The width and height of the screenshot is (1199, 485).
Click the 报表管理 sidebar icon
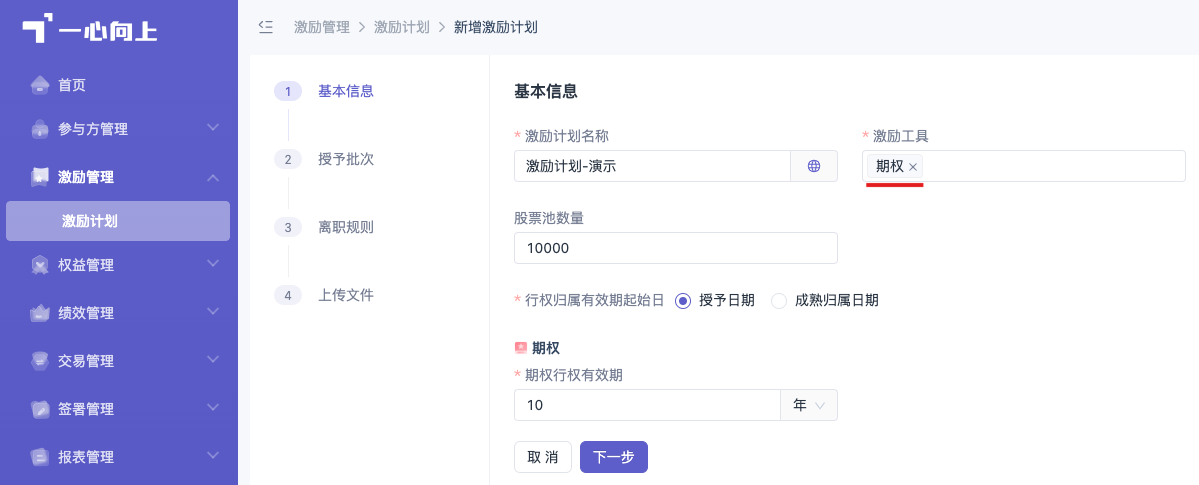(x=40, y=457)
